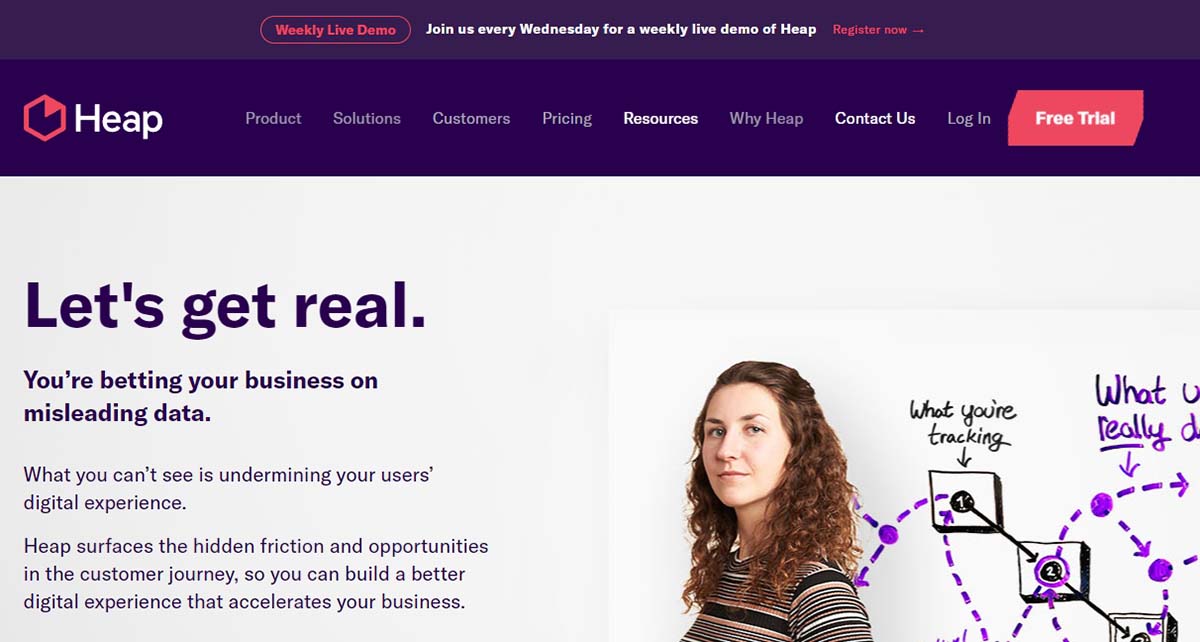Click the Heap hexagon logo icon
Viewport: 1200px width, 642px height.
pyautogui.click(x=45, y=118)
